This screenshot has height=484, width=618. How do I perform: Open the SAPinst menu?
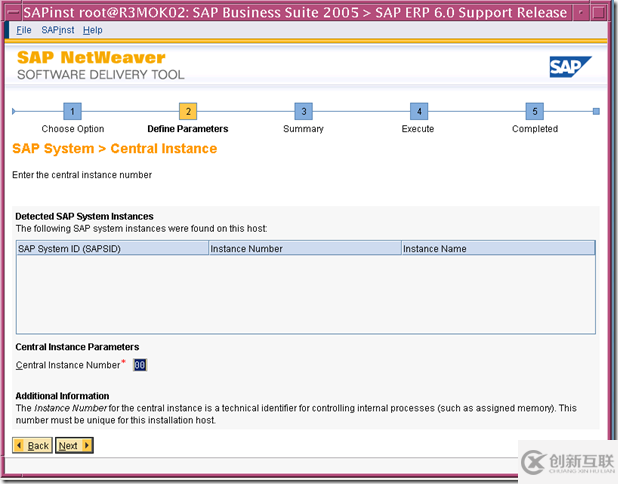58,30
